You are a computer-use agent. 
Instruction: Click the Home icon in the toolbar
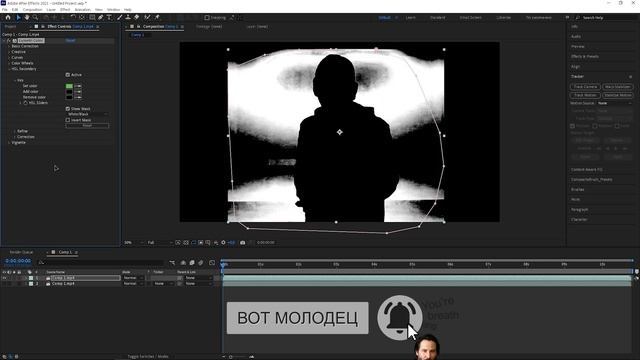point(8,18)
